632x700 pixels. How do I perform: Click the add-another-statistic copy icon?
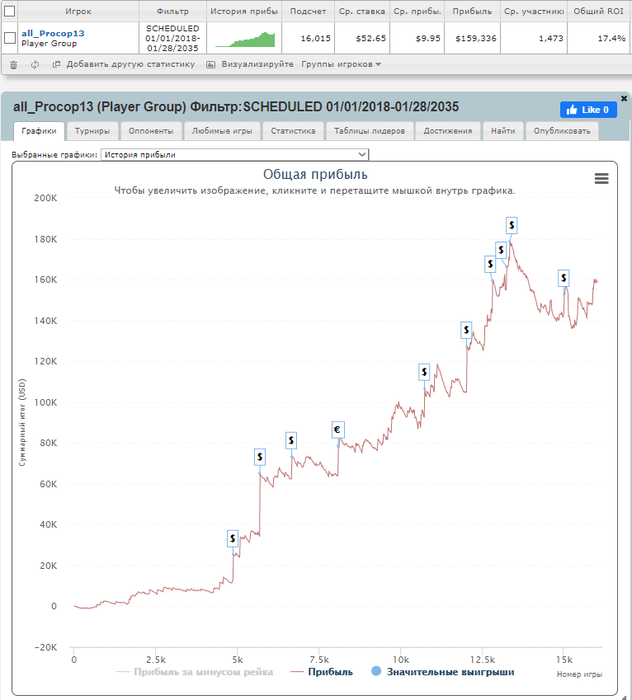pyautogui.click(x=56, y=64)
